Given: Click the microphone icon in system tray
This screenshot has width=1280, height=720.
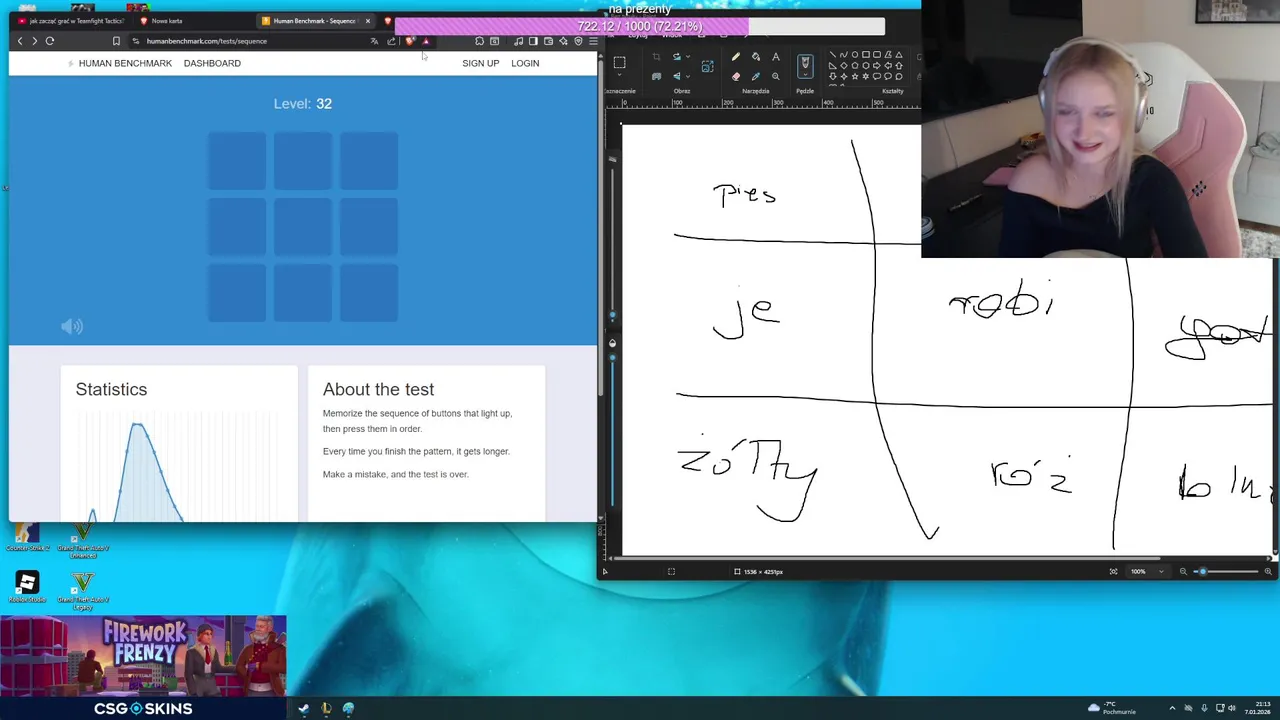Looking at the screenshot, I should pos(1204,708).
